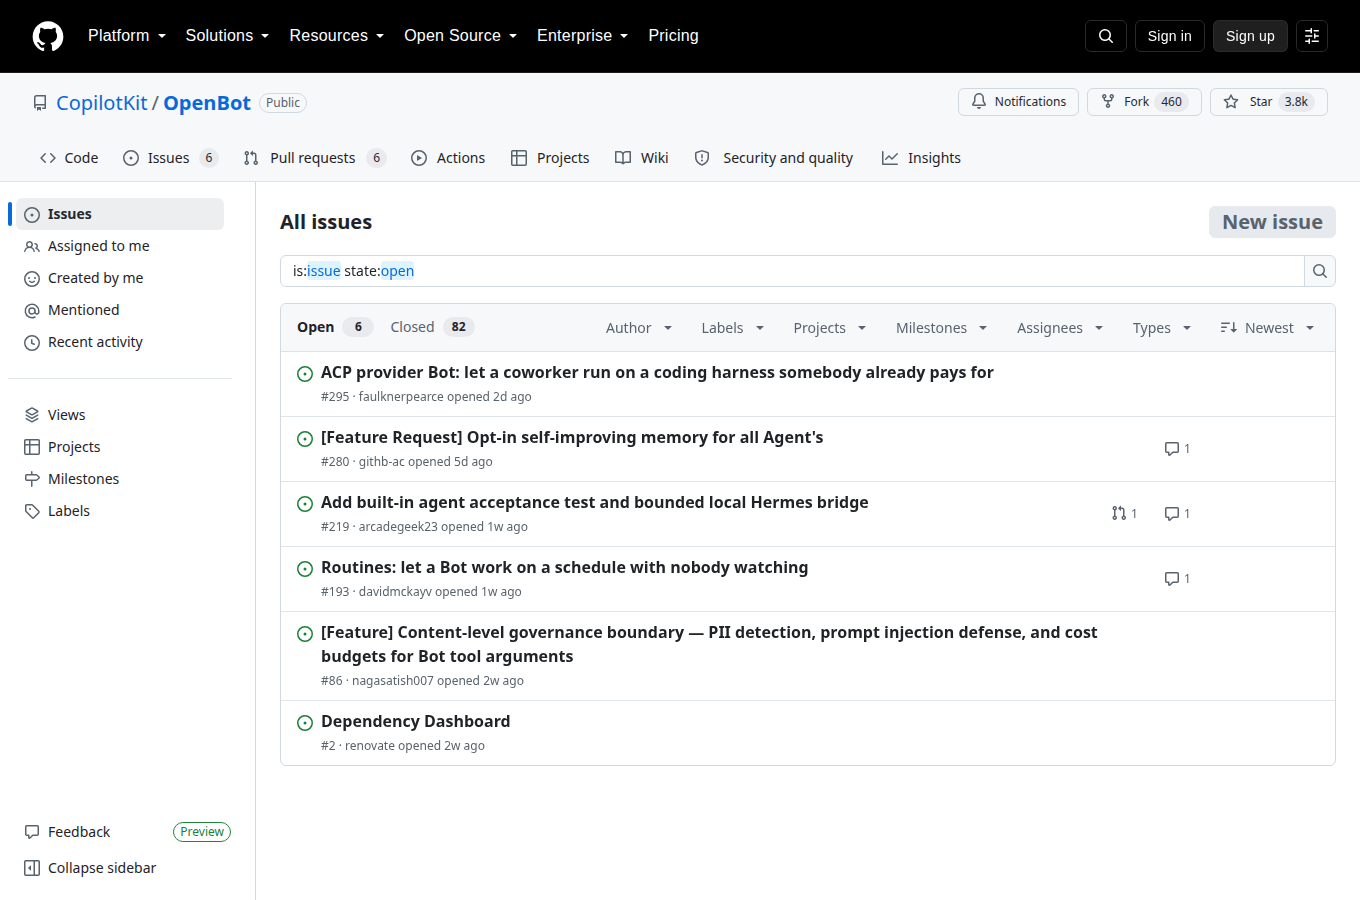The image size is (1360, 900).
Task: Open the ACP provider Bot issue
Action: coord(657,372)
